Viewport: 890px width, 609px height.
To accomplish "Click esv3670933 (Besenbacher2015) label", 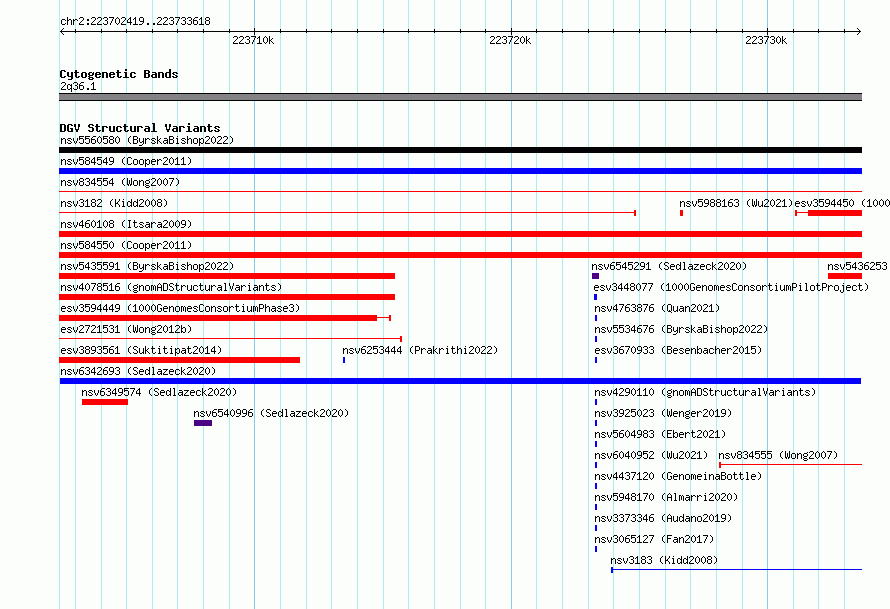I will tap(678, 350).
